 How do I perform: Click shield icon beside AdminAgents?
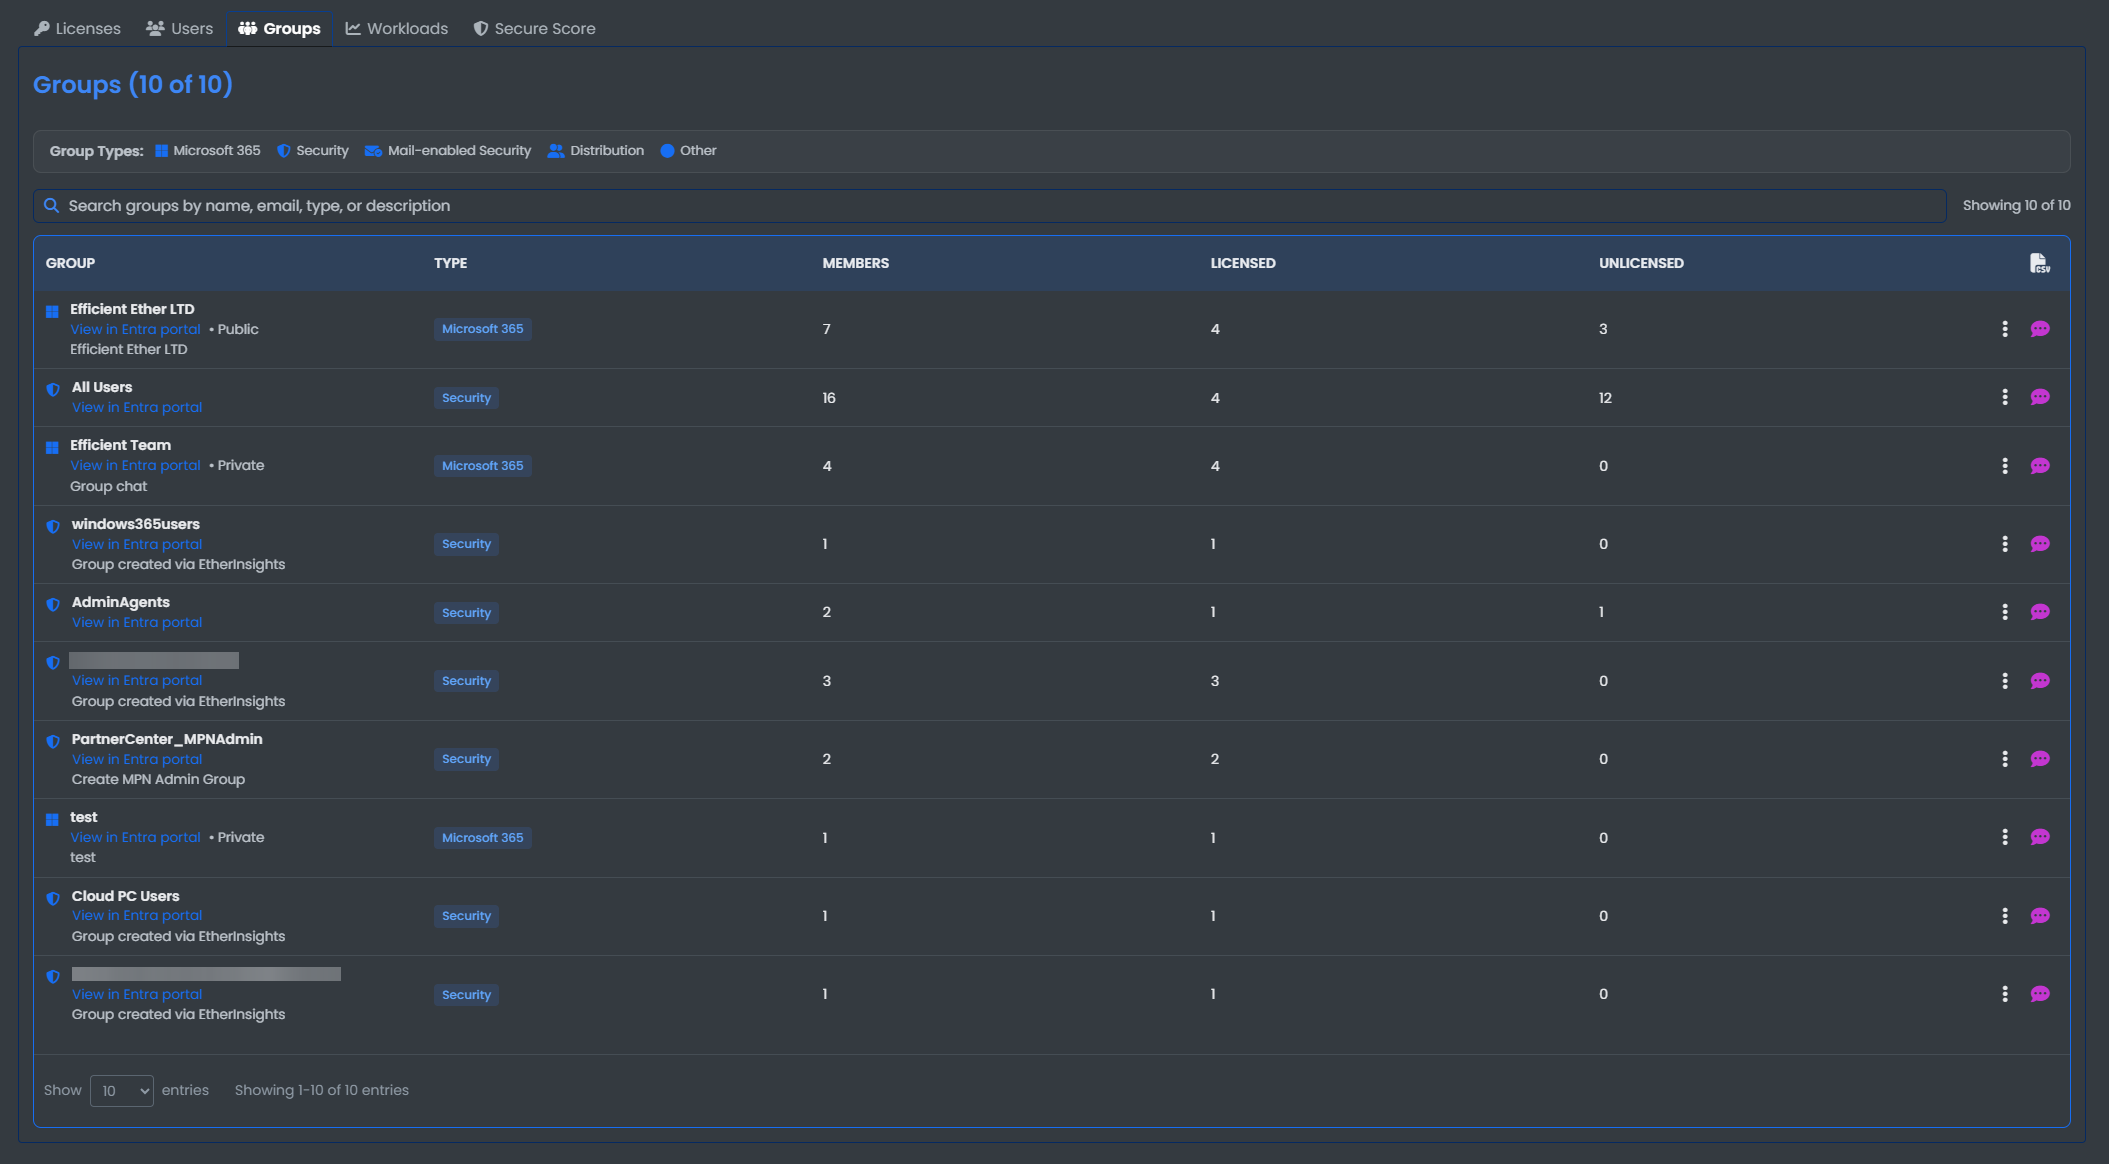[53, 604]
